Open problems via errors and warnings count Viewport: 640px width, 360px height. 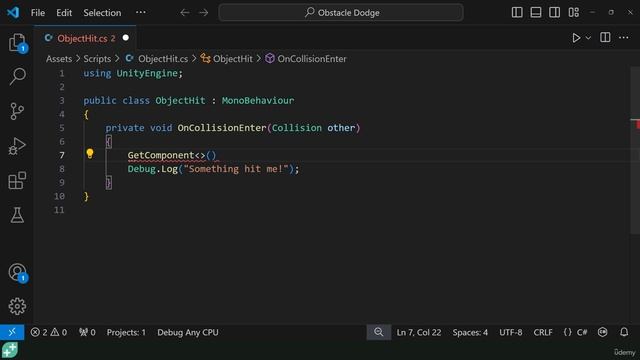tap(49, 332)
